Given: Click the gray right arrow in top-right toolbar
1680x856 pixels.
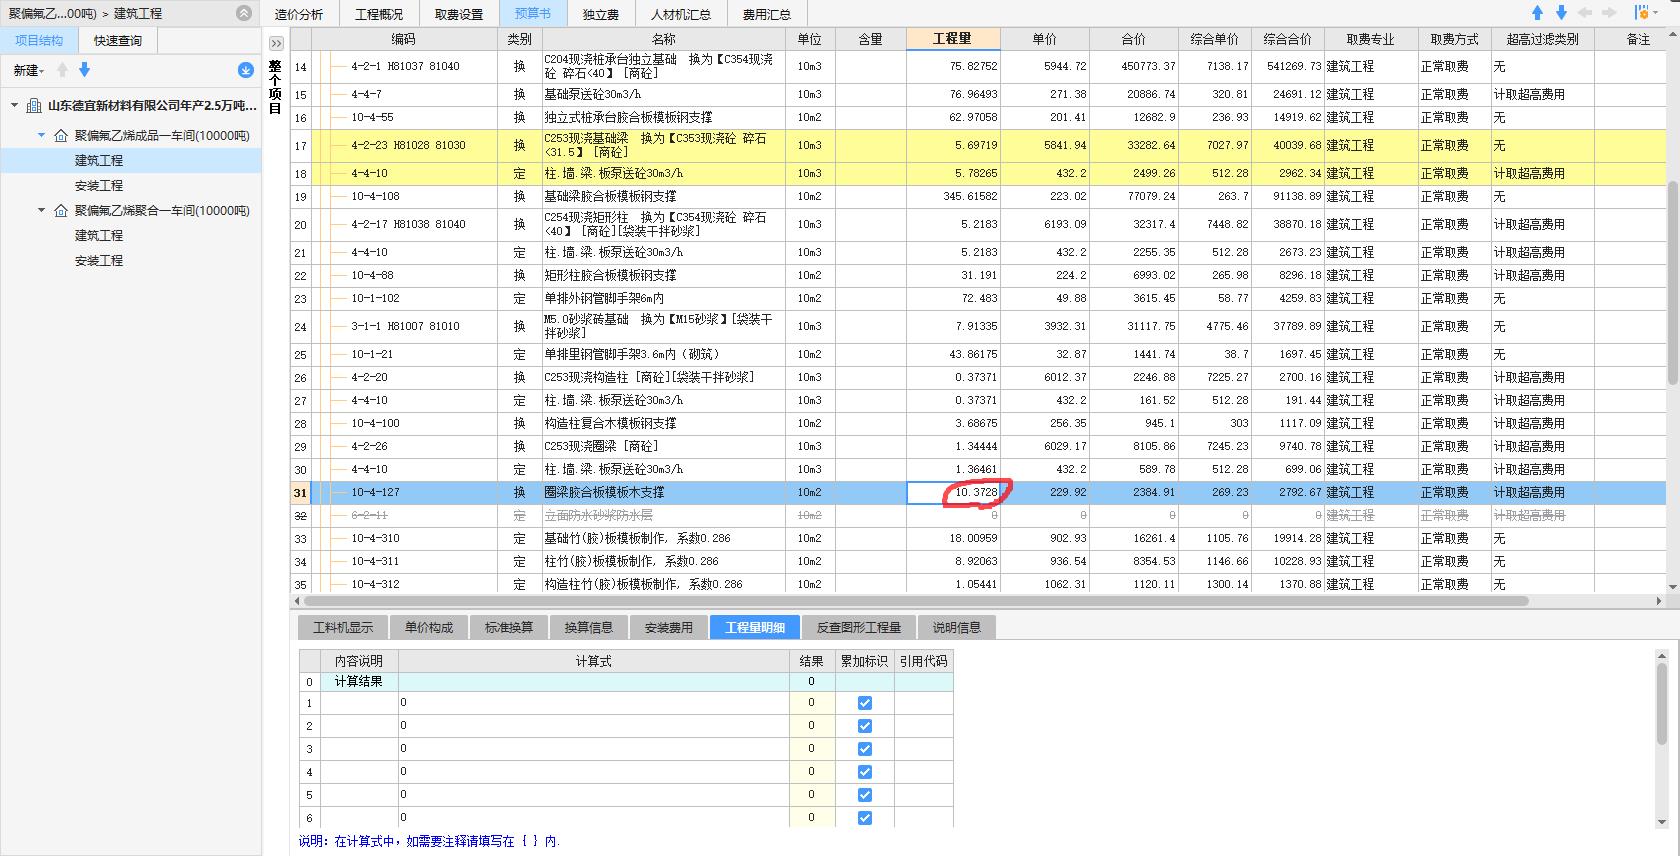Looking at the screenshot, I should tap(1609, 13).
